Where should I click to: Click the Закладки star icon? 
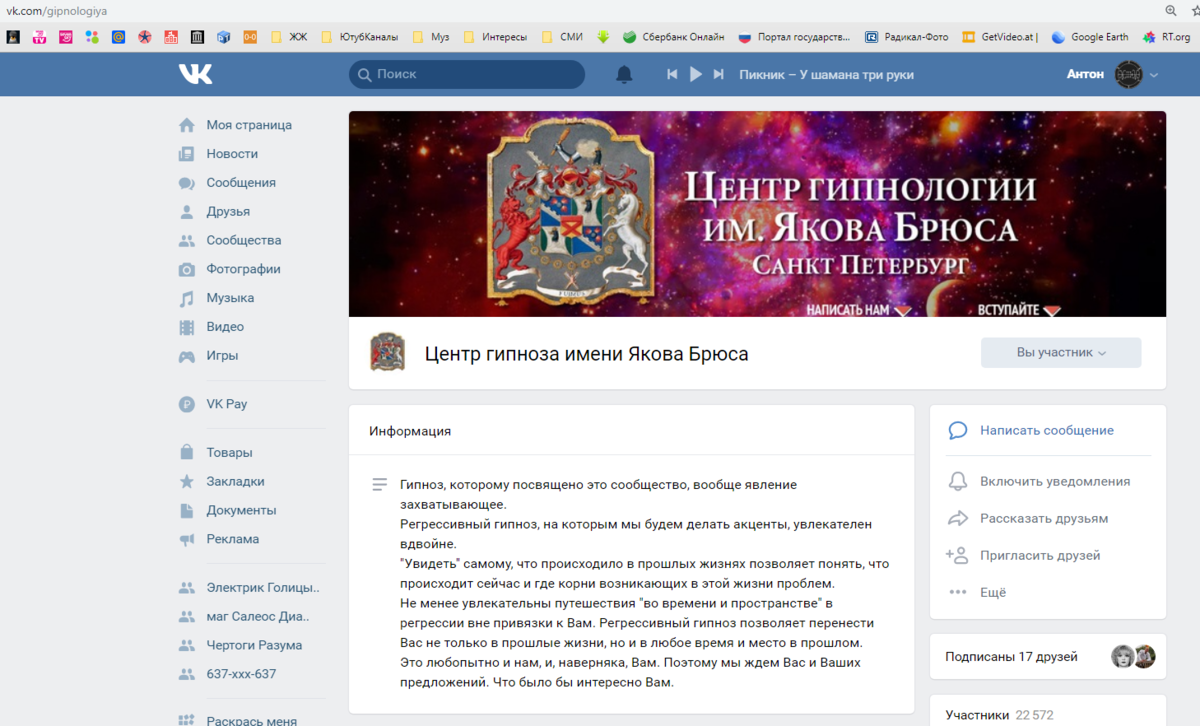click(186, 481)
